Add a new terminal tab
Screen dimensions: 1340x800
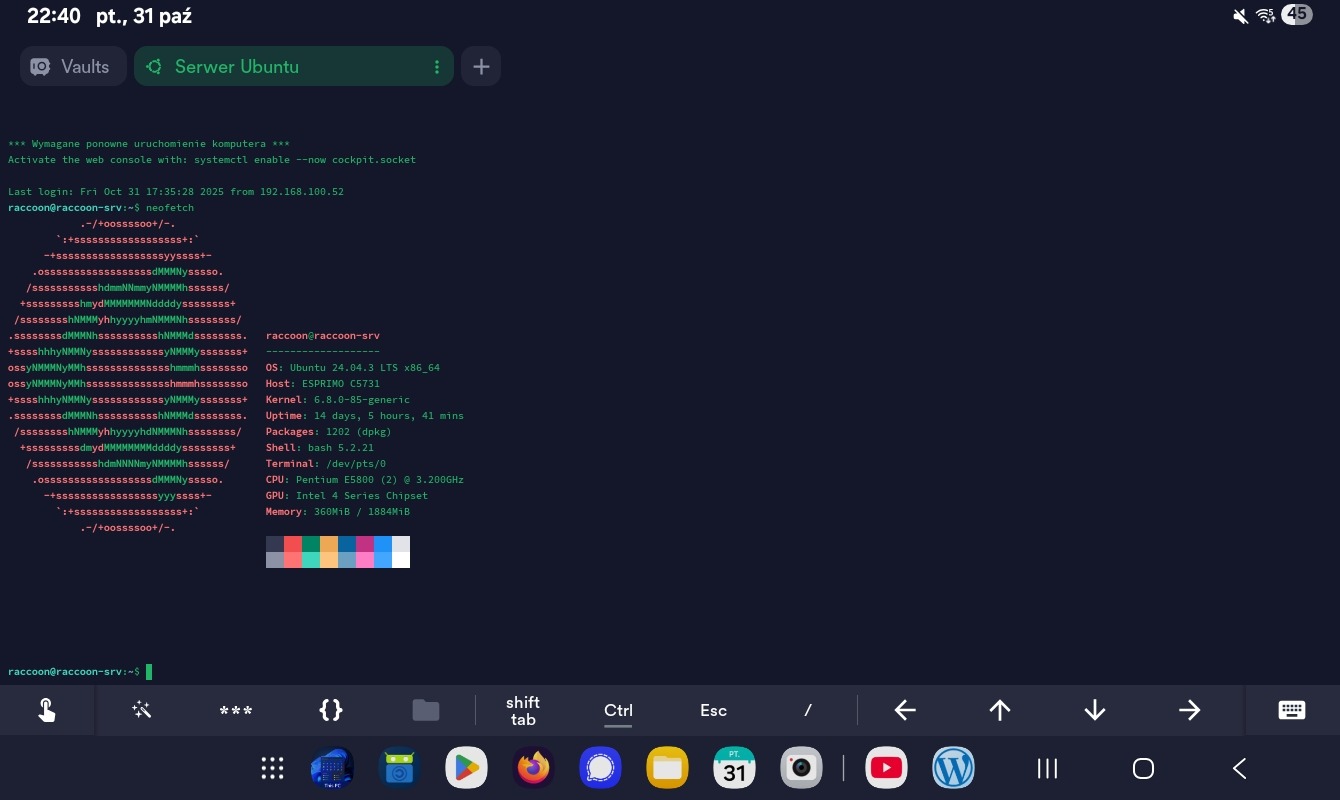point(481,67)
